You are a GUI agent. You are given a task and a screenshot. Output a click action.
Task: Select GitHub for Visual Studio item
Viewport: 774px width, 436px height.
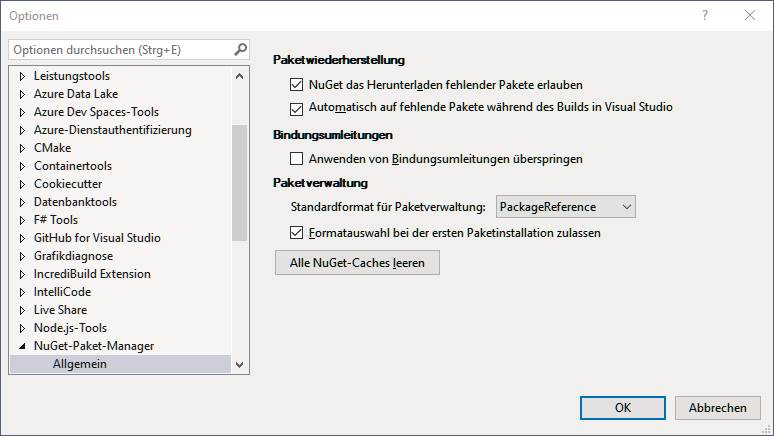97,238
